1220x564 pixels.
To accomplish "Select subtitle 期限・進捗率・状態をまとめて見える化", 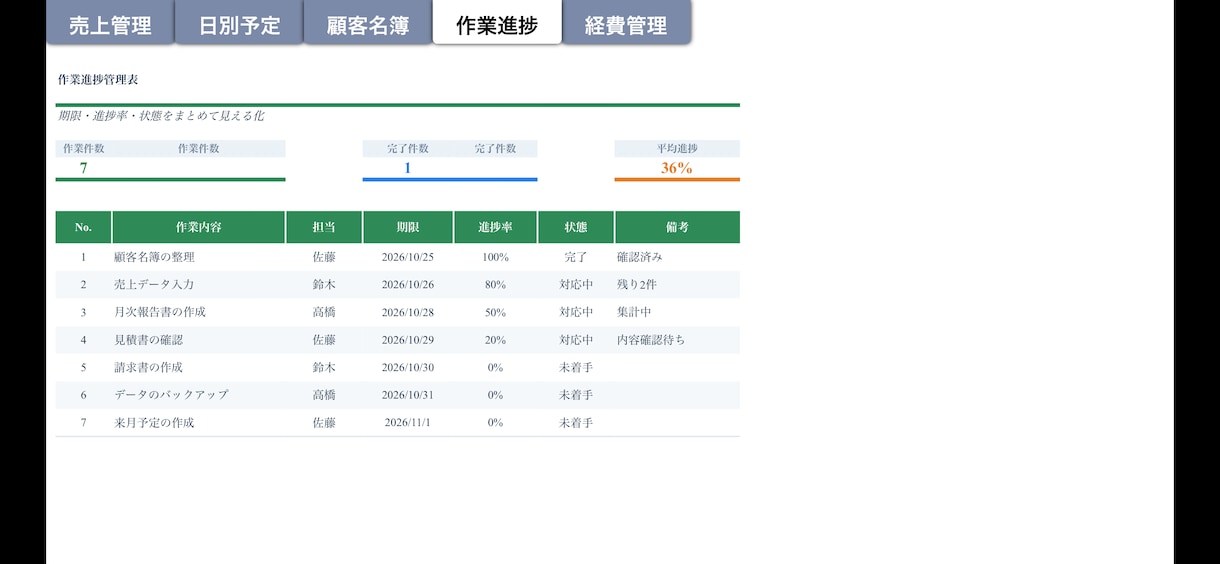I will 161,116.
